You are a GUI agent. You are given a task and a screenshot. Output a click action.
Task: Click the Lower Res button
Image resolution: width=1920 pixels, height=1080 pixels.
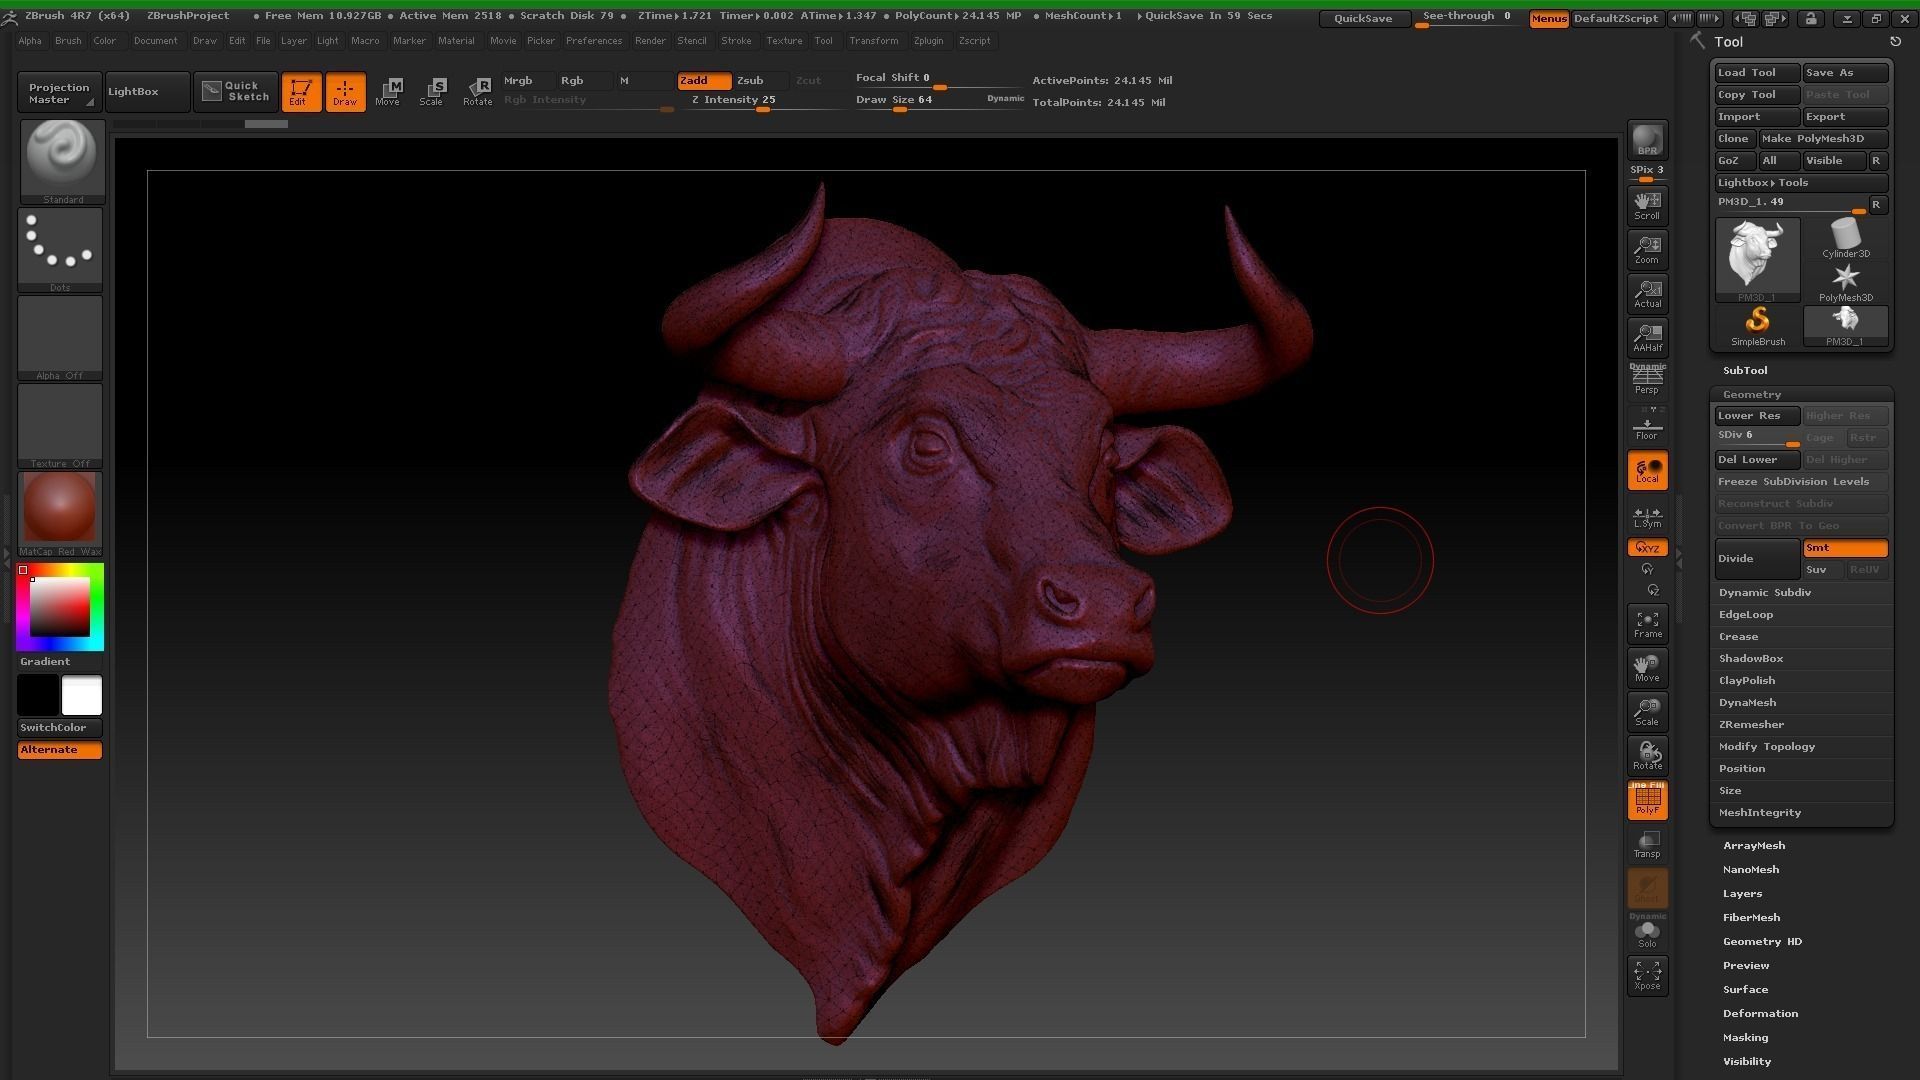tap(1757, 415)
